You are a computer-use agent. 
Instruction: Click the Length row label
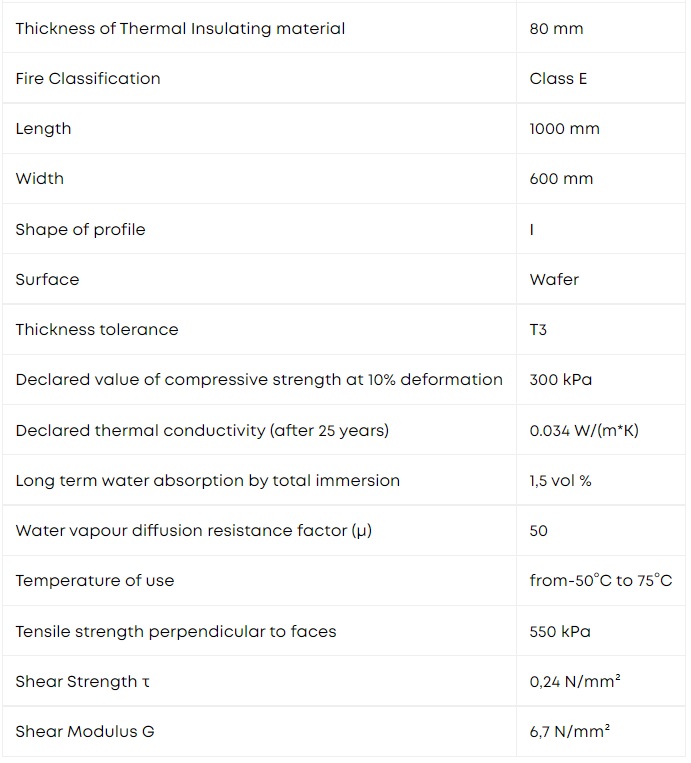(x=43, y=129)
